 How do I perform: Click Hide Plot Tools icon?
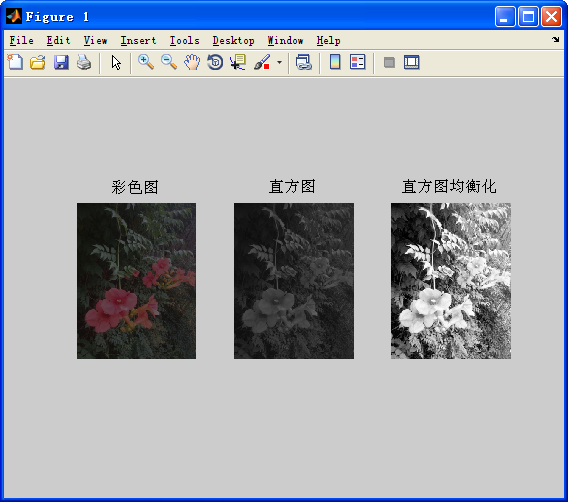[x=389, y=62]
